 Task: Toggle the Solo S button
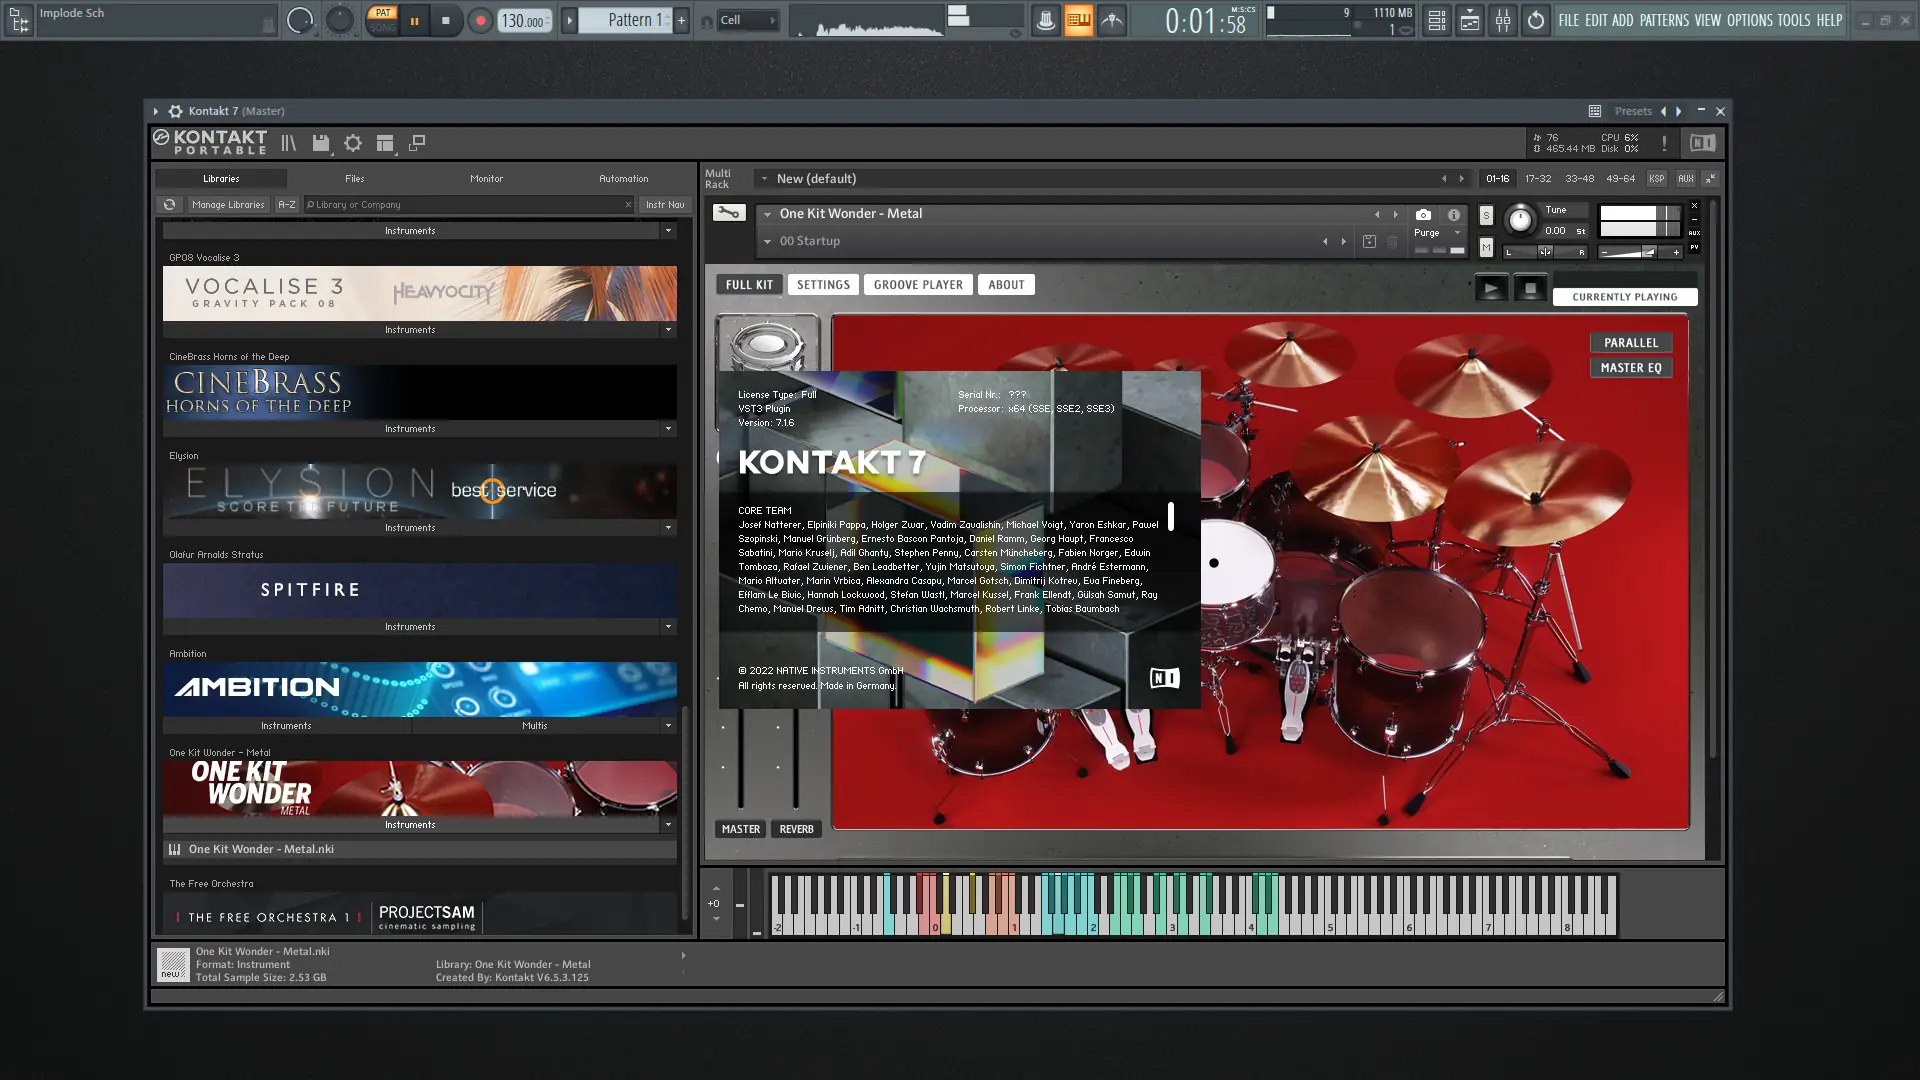pos(1486,215)
